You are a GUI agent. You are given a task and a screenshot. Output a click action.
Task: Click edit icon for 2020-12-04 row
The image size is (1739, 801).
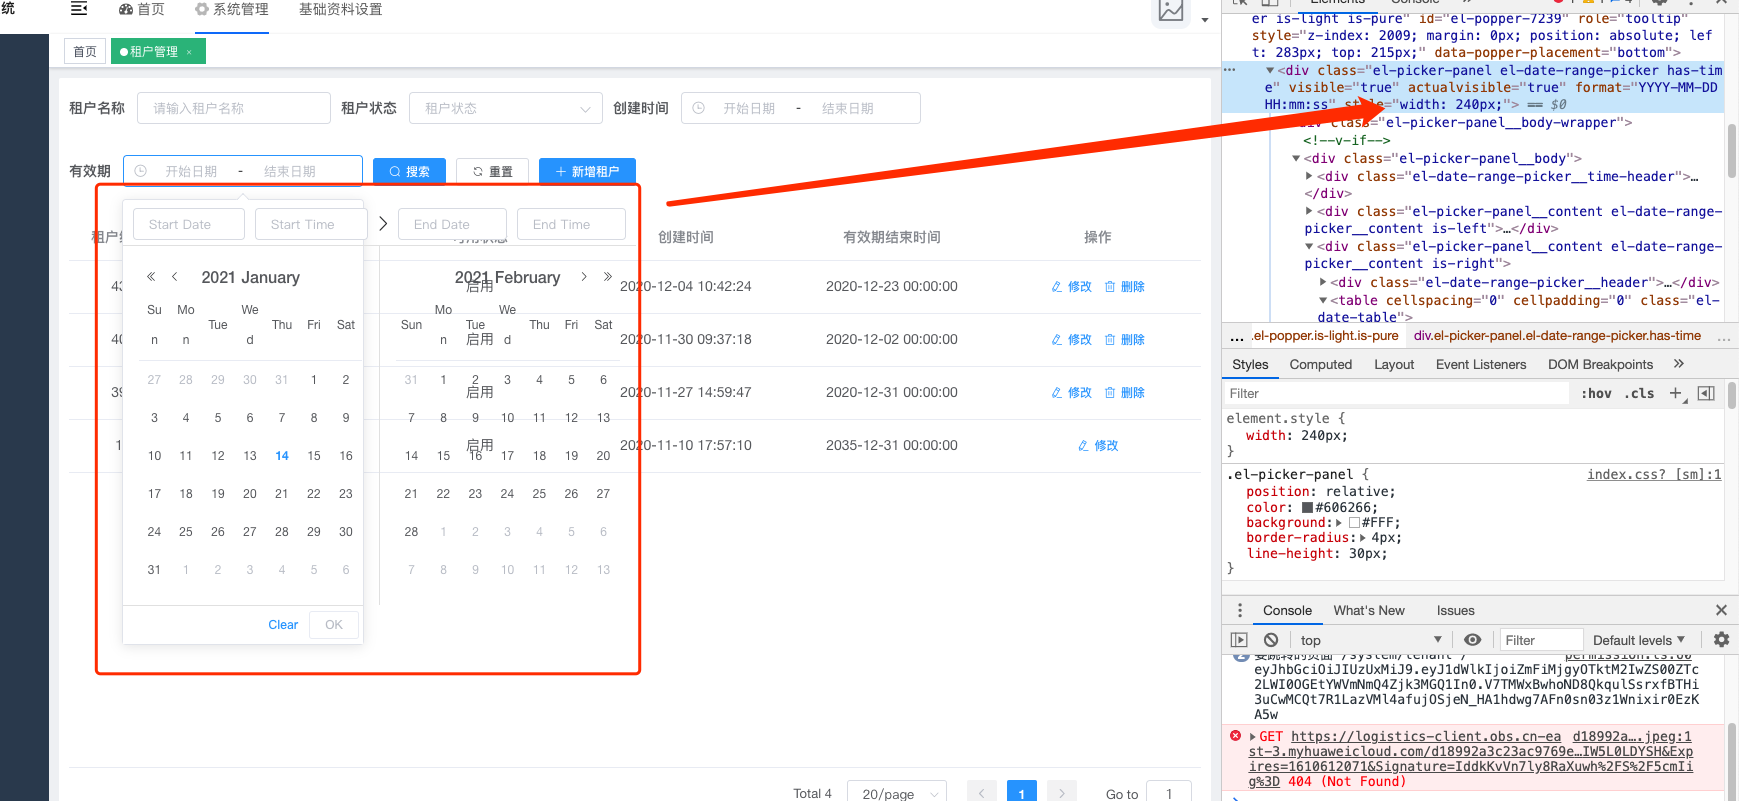click(1056, 287)
